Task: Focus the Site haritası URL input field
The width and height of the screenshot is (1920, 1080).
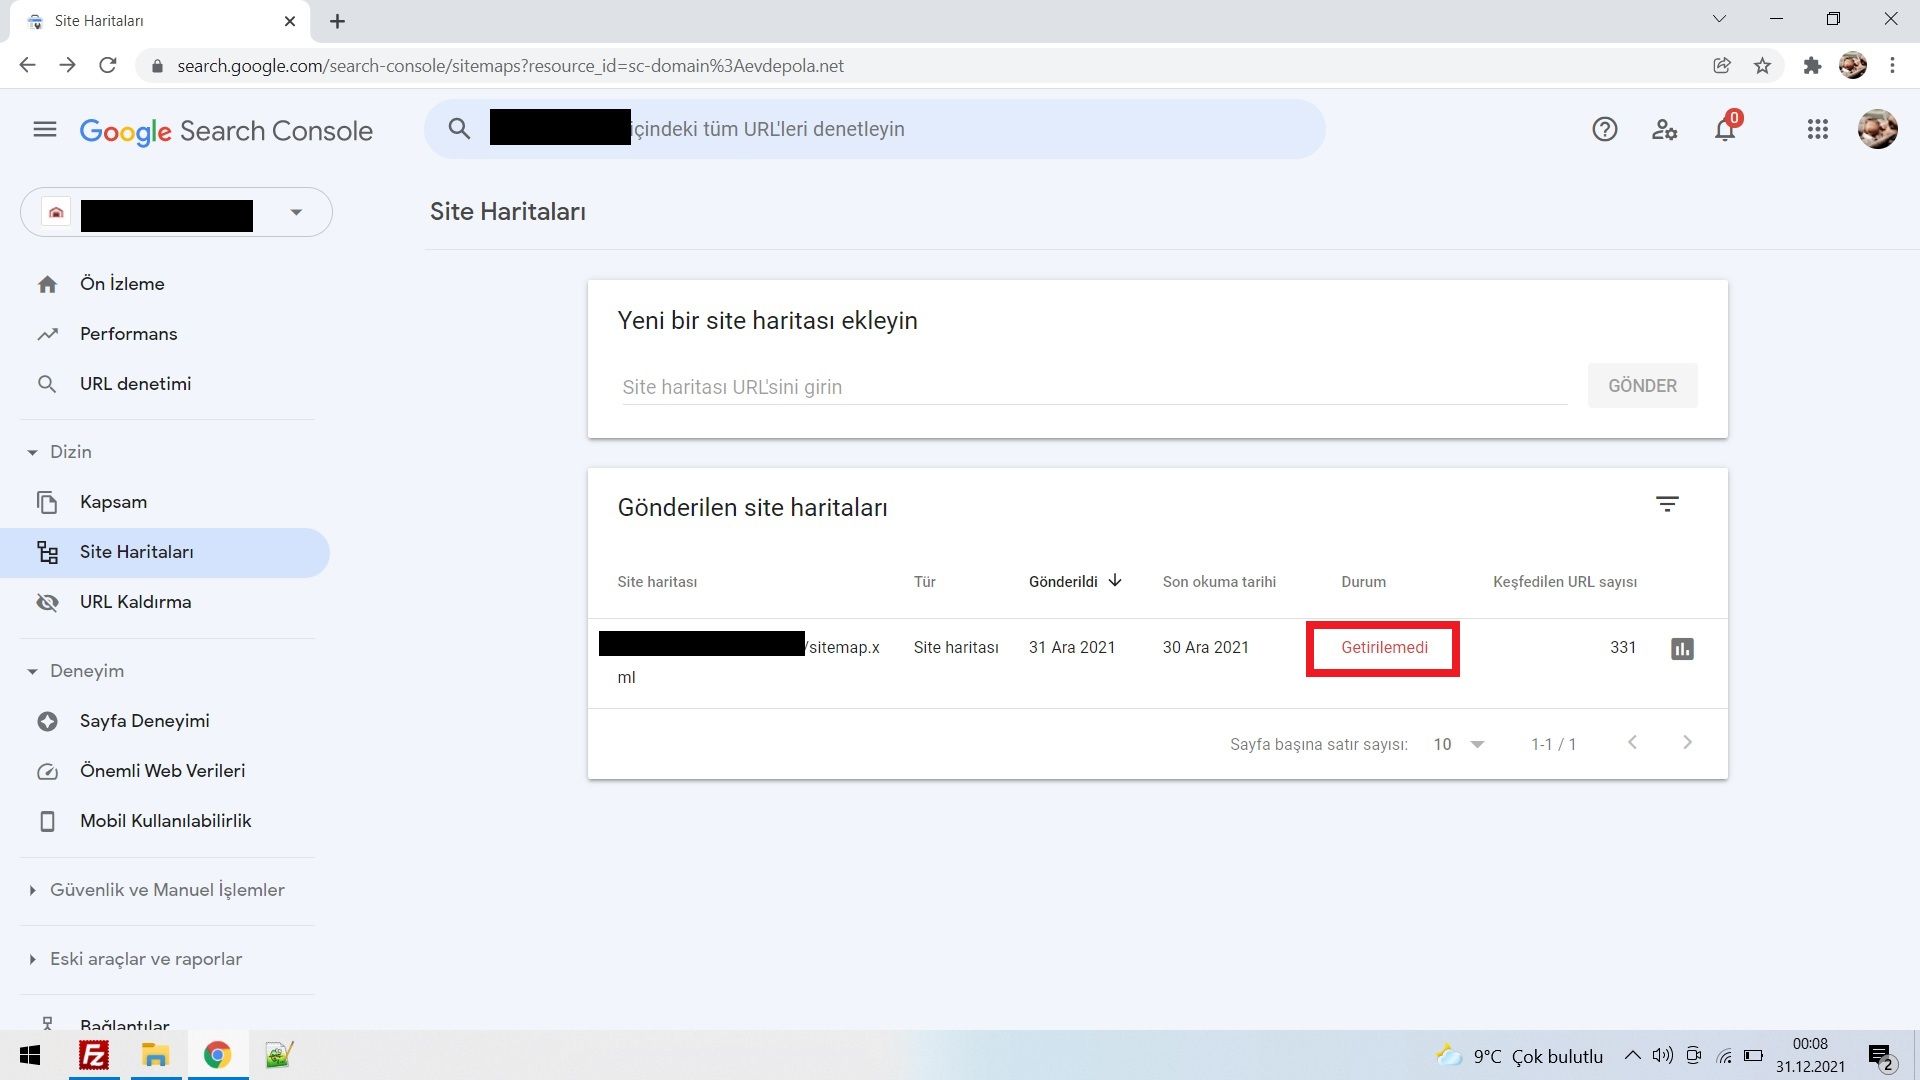Action: tap(1093, 387)
